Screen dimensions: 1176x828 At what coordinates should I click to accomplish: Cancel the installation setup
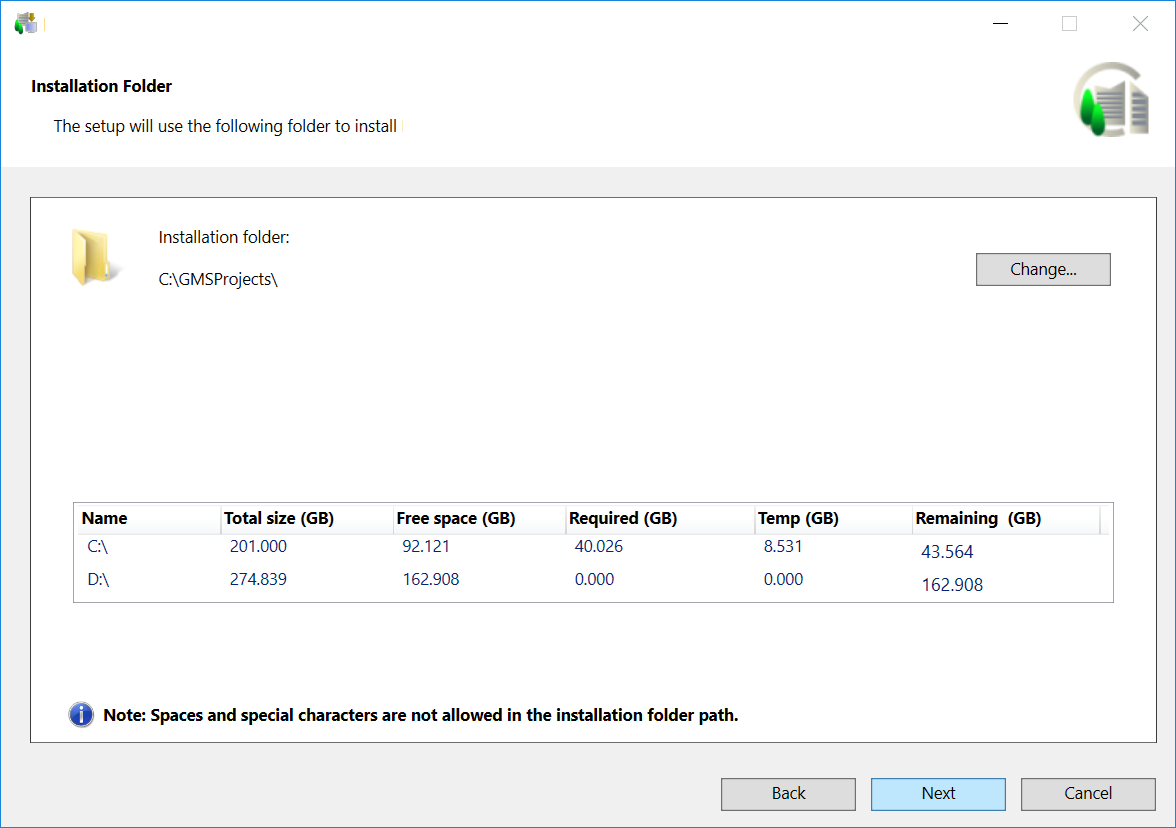pyautogui.click(x=1088, y=794)
